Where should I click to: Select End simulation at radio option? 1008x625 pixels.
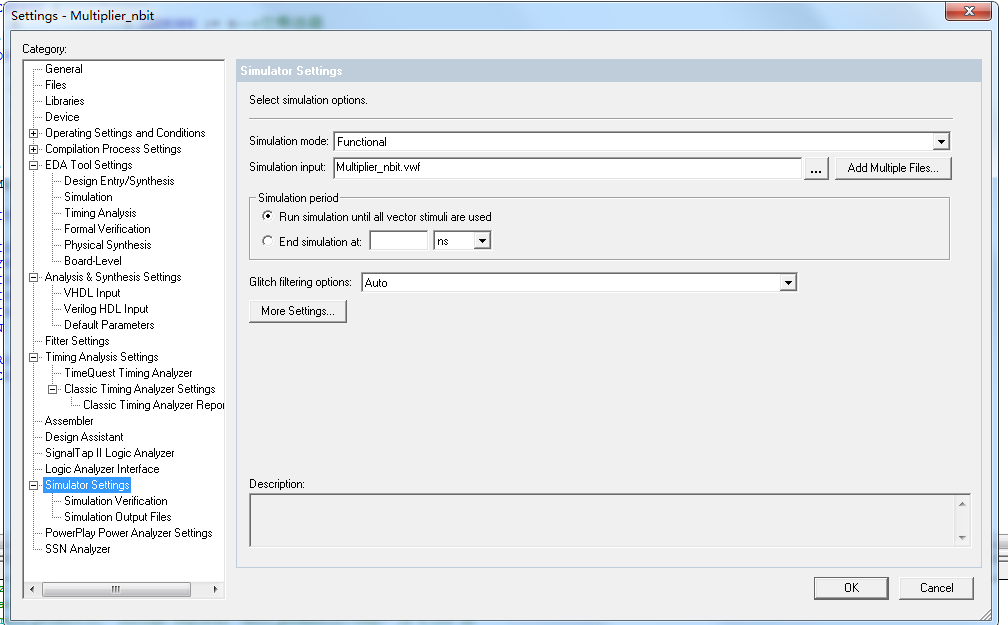click(267, 241)
